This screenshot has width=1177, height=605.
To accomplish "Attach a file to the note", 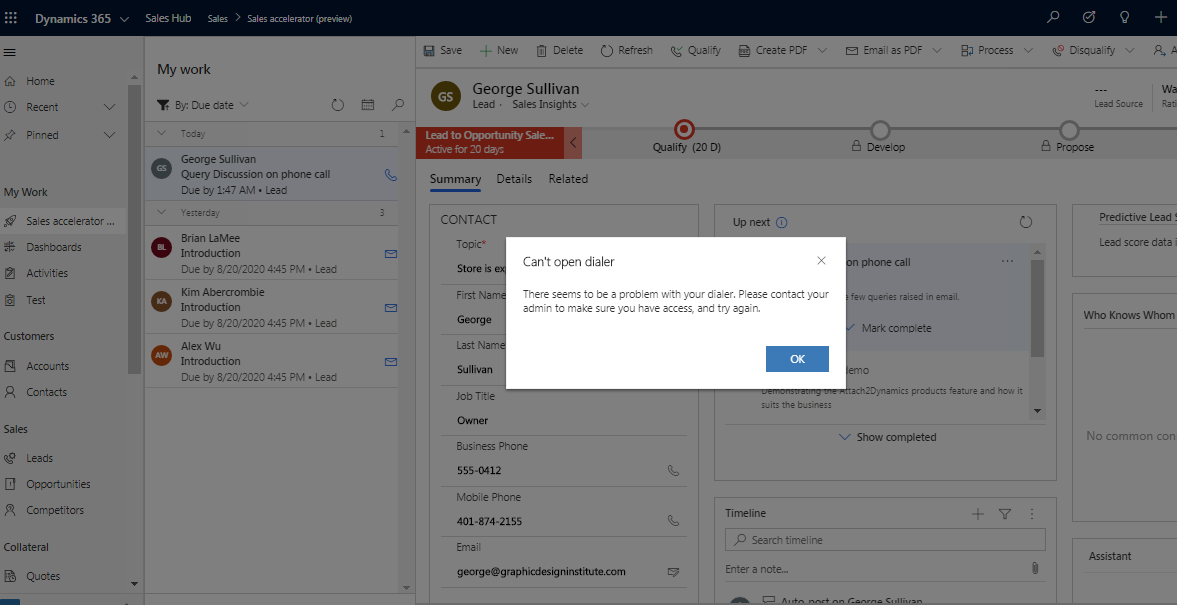I will click(x=1035, y=568).
